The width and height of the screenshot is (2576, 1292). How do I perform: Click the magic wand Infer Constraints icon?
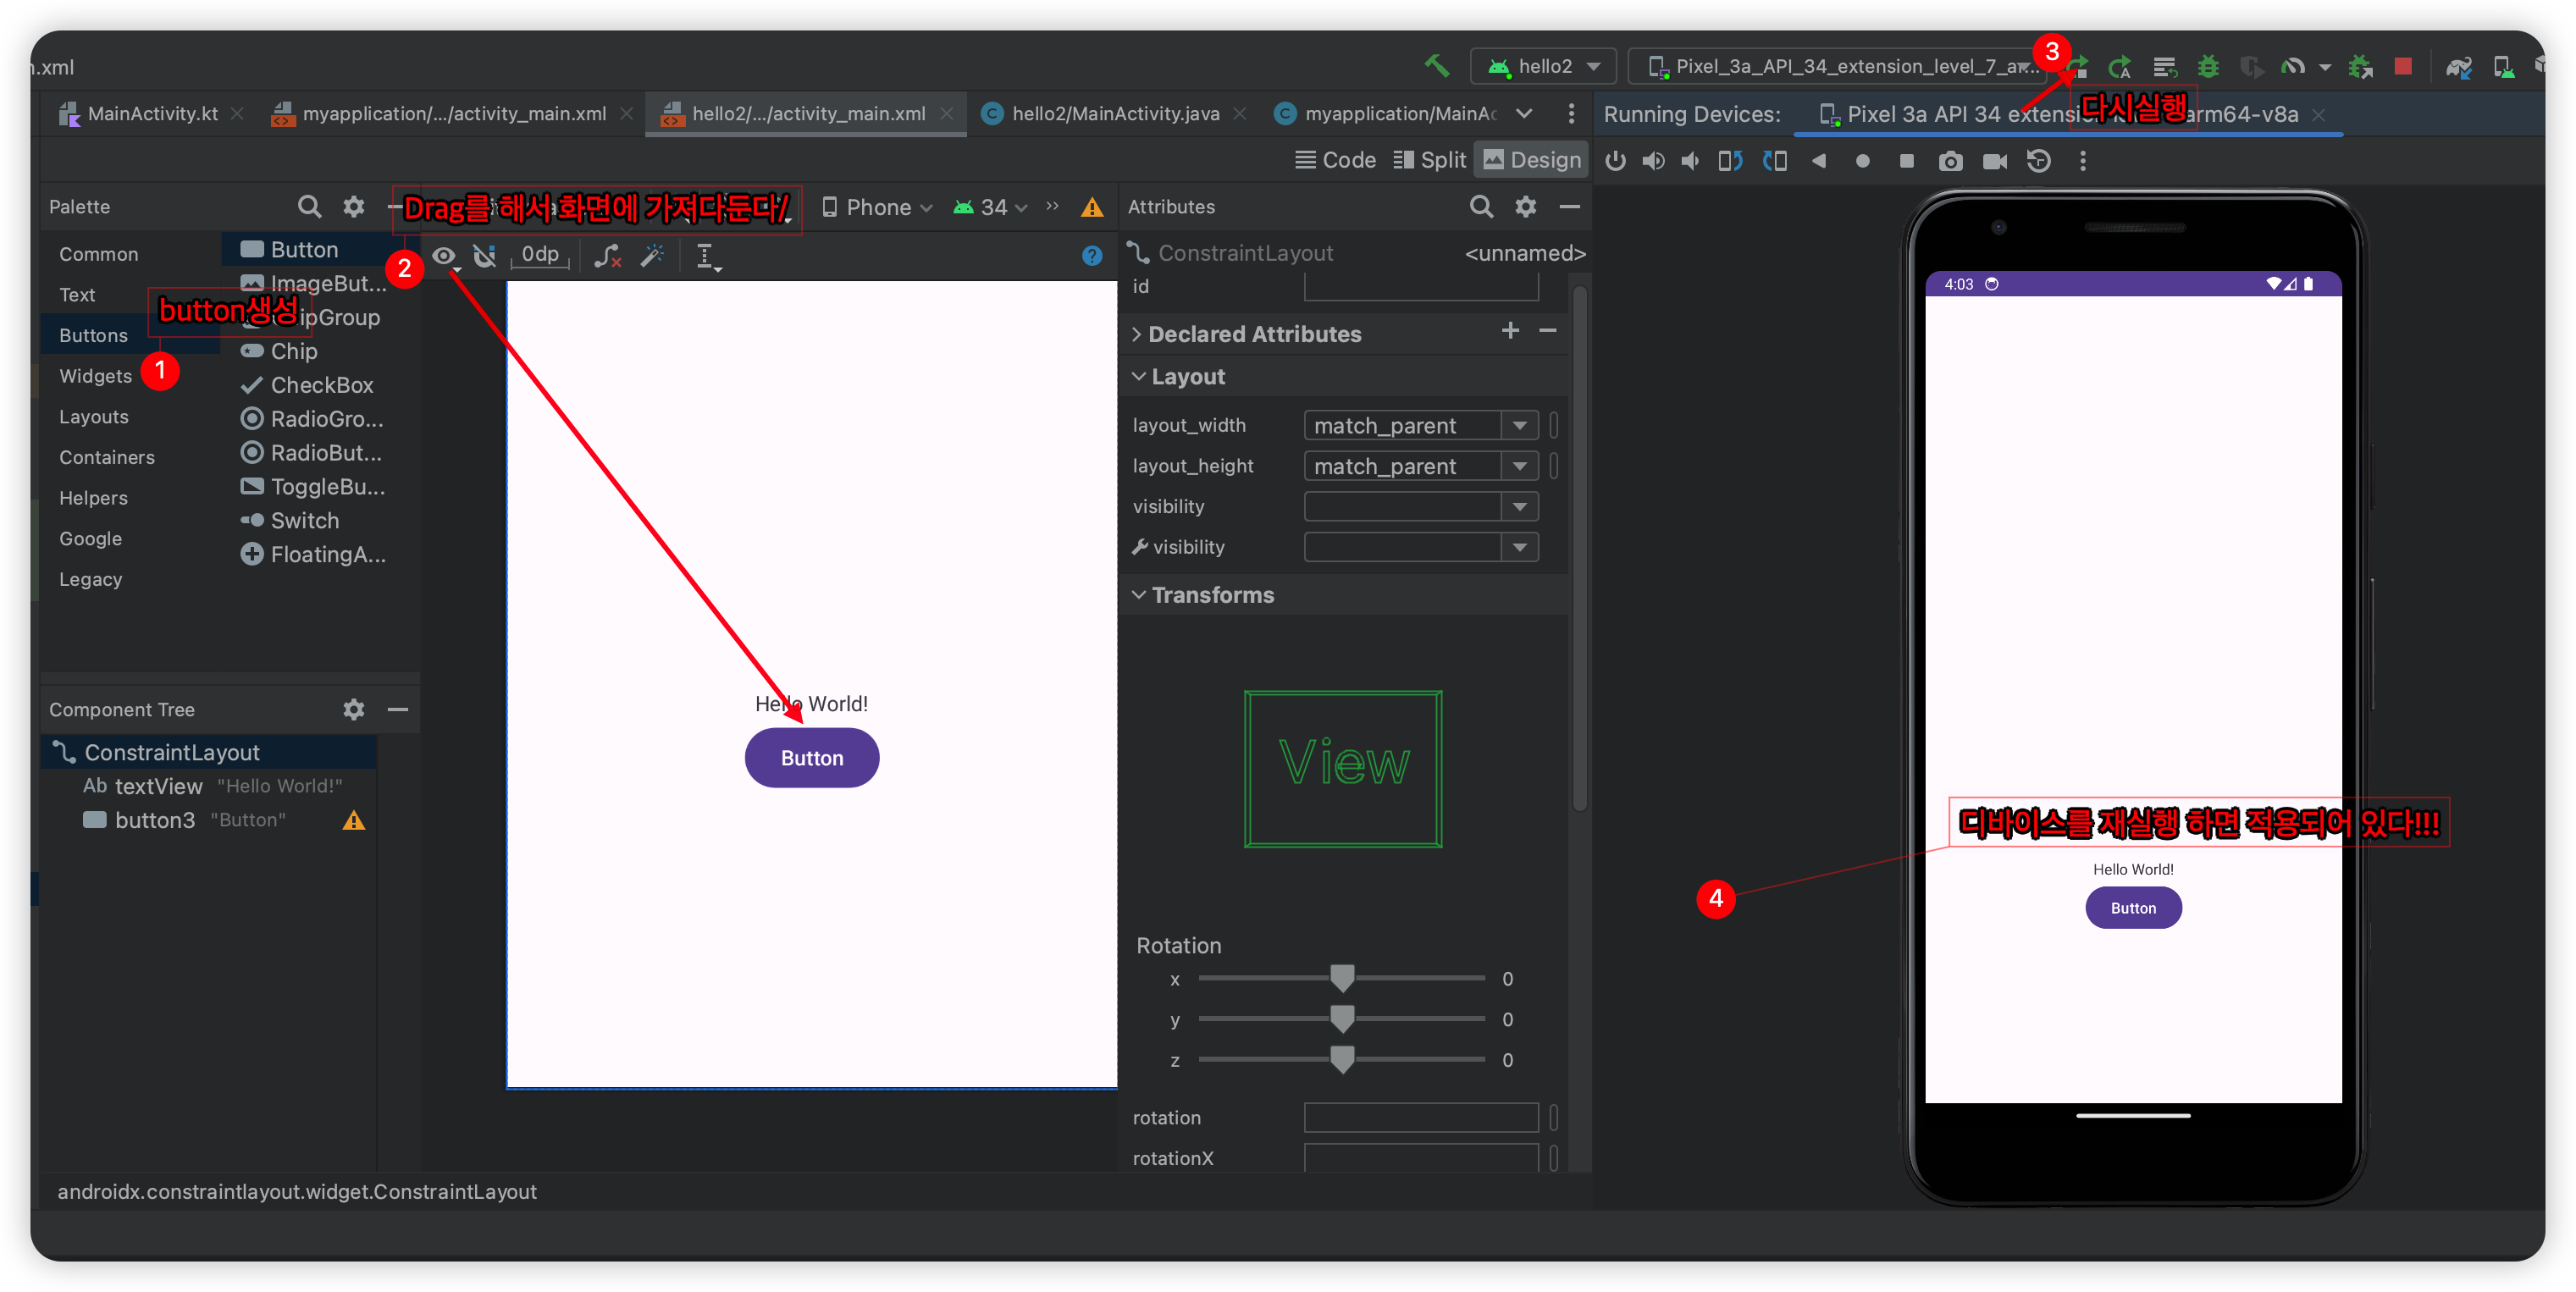(x=652, y=256)
